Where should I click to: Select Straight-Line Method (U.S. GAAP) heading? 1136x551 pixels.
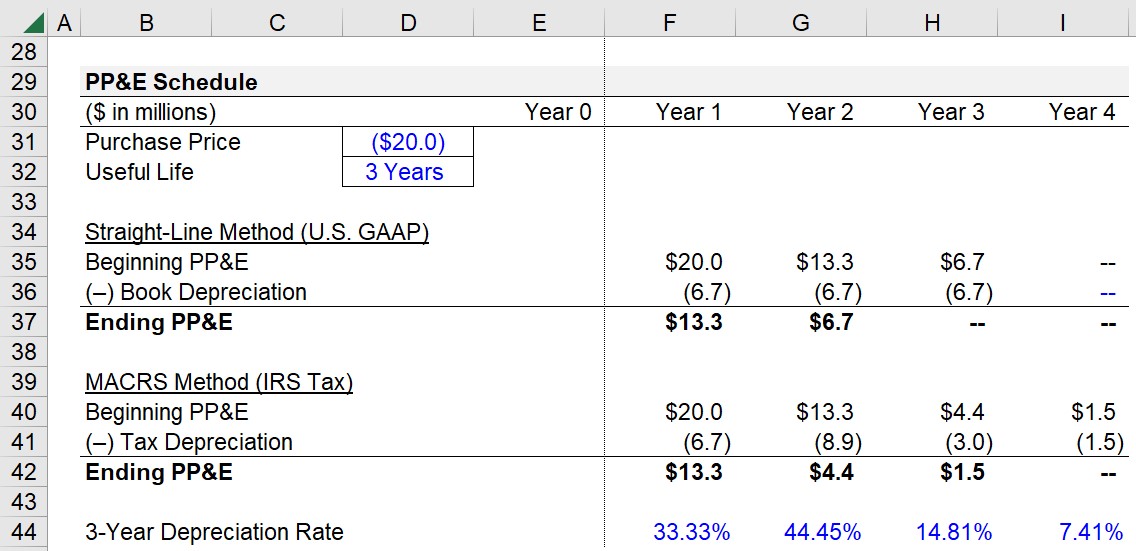[x=257, y=232]
